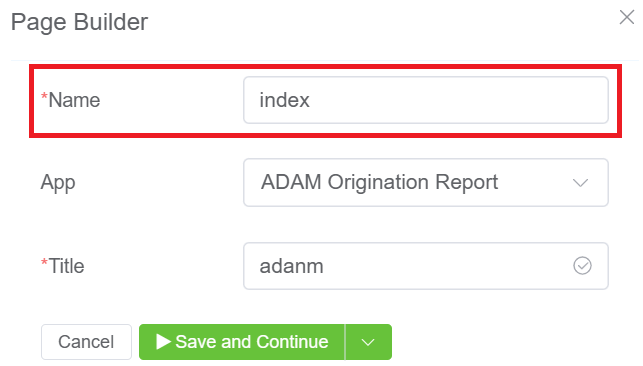The width and height of the screenshot is (643, 366).
Task: Click the red asterisk beside Title
Action: pyautogui.click(x=44, y=262)
